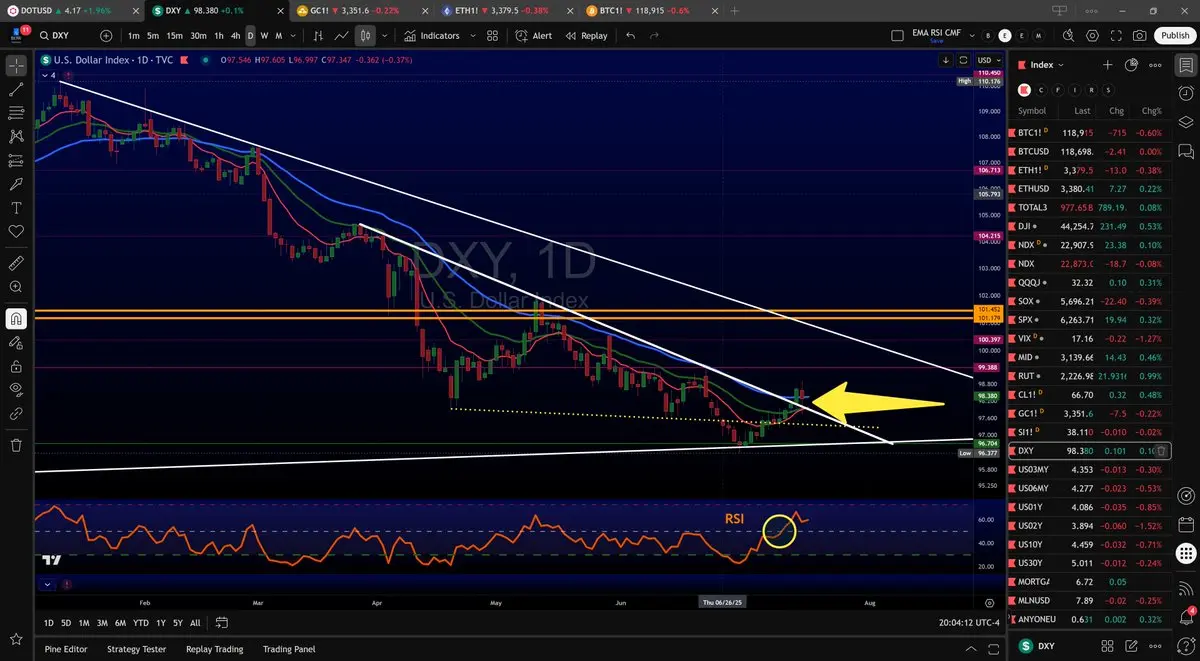Switch to the 15m timeframe

[x=174, y=36]
